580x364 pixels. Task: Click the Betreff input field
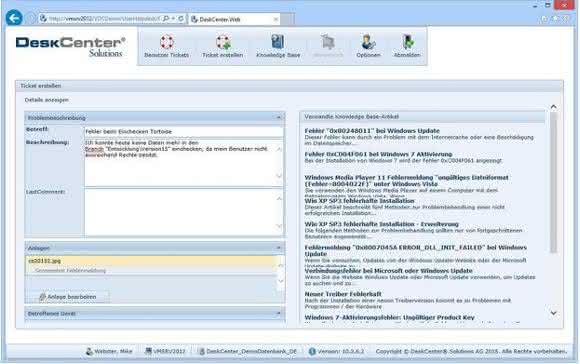pos(184,131)
